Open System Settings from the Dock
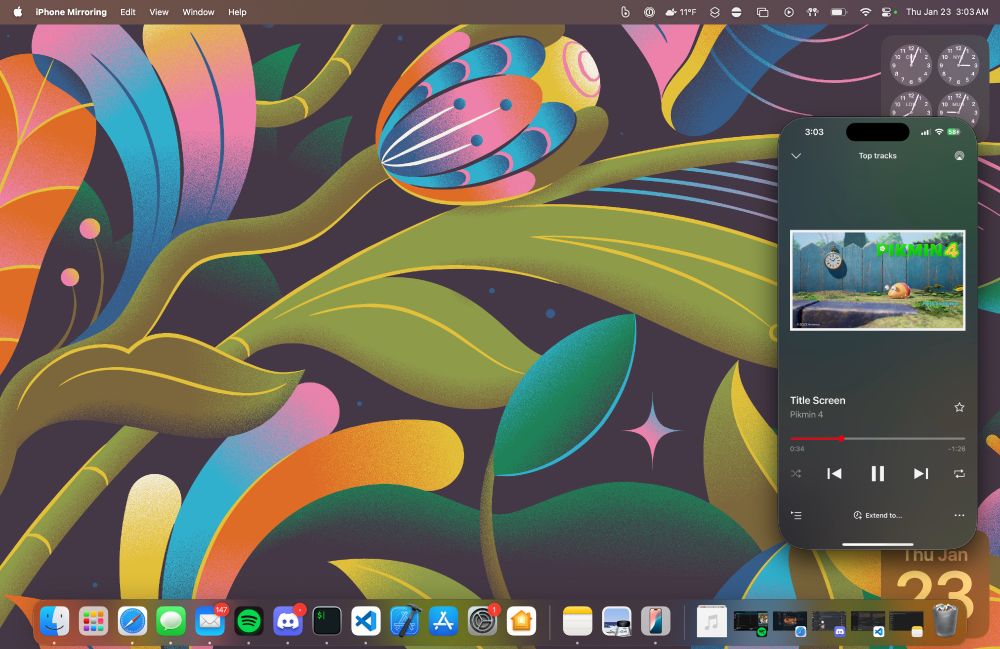Image resolution: width=1000 pixels, height=649 pixels. [482, 621]
